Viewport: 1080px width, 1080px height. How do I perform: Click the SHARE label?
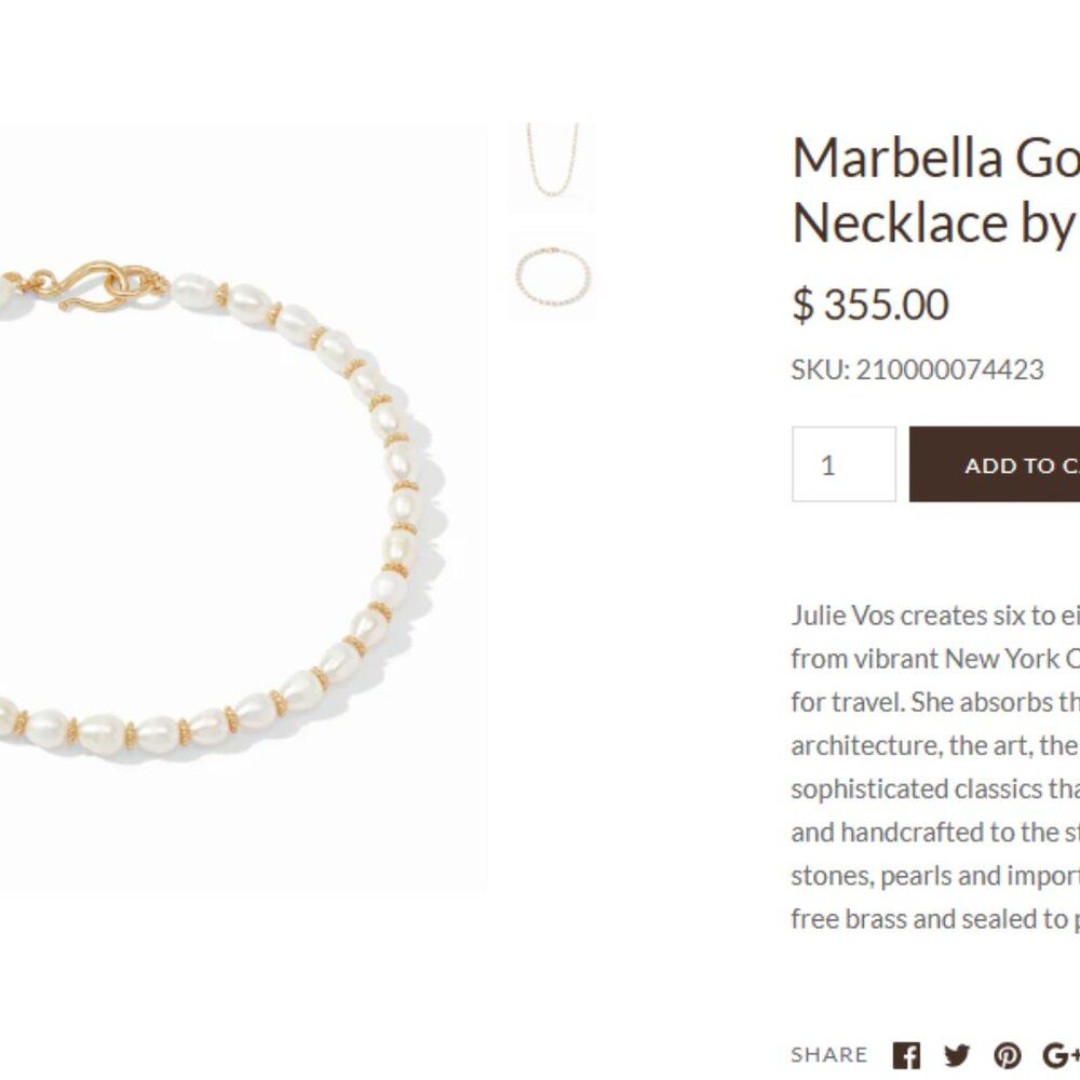pos(829,1055)
